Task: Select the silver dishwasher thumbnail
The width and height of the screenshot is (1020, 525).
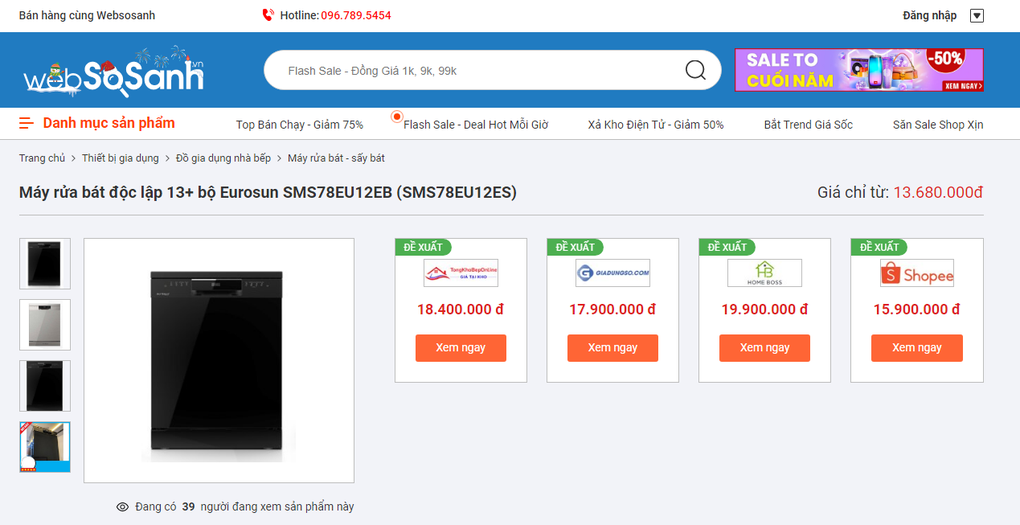Action: click(x=45, y=325)
